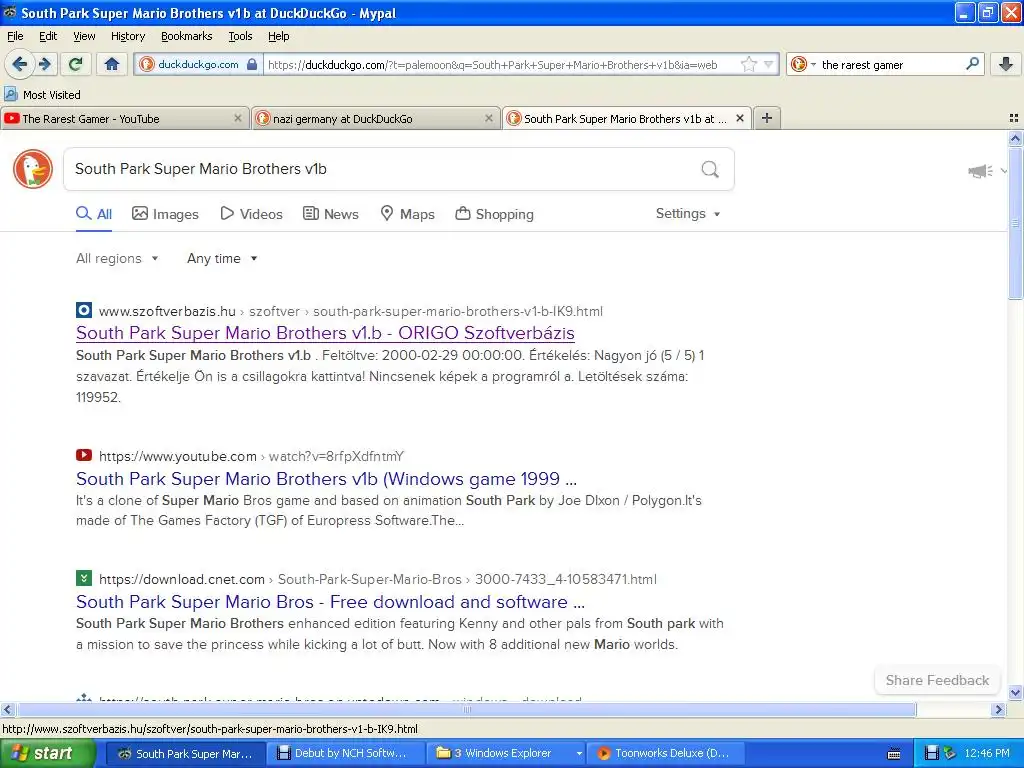Image resolution: width=1024 pixels, height=768 pixels.
Task: Click the YouTube result favicon
Action: [84, 455]
